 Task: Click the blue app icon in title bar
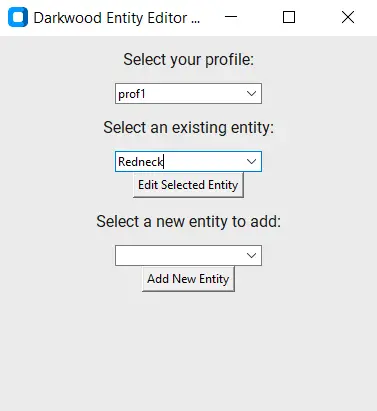click(18, 17)
